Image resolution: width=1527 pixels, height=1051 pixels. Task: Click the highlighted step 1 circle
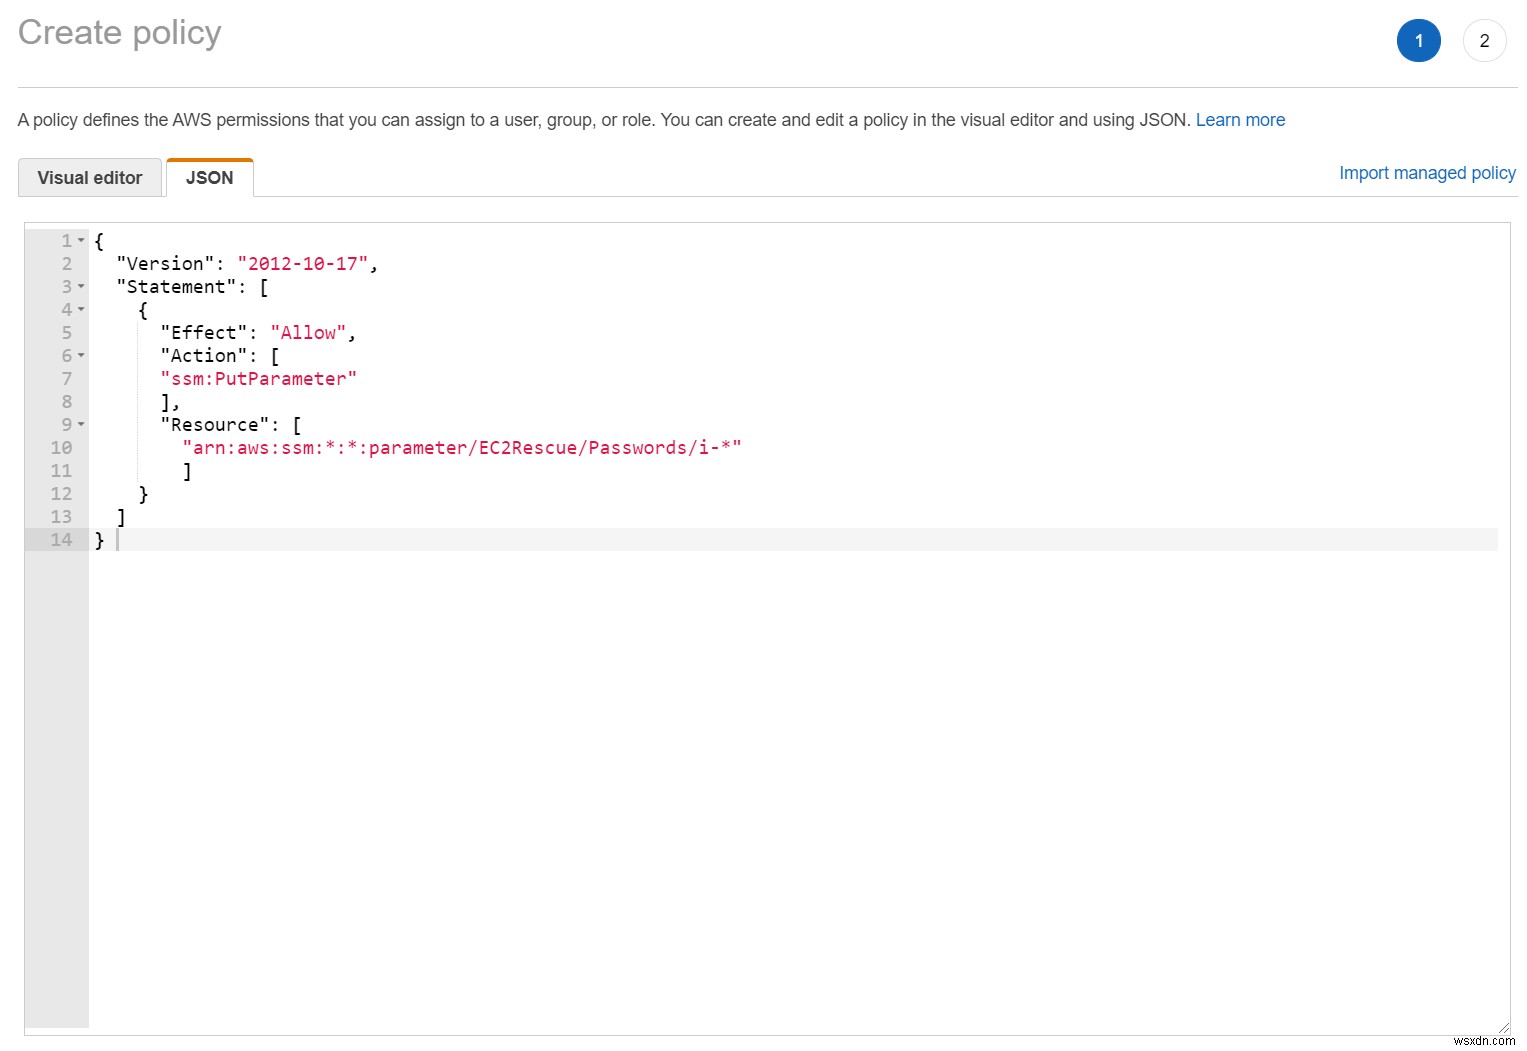pos(1418,40)
